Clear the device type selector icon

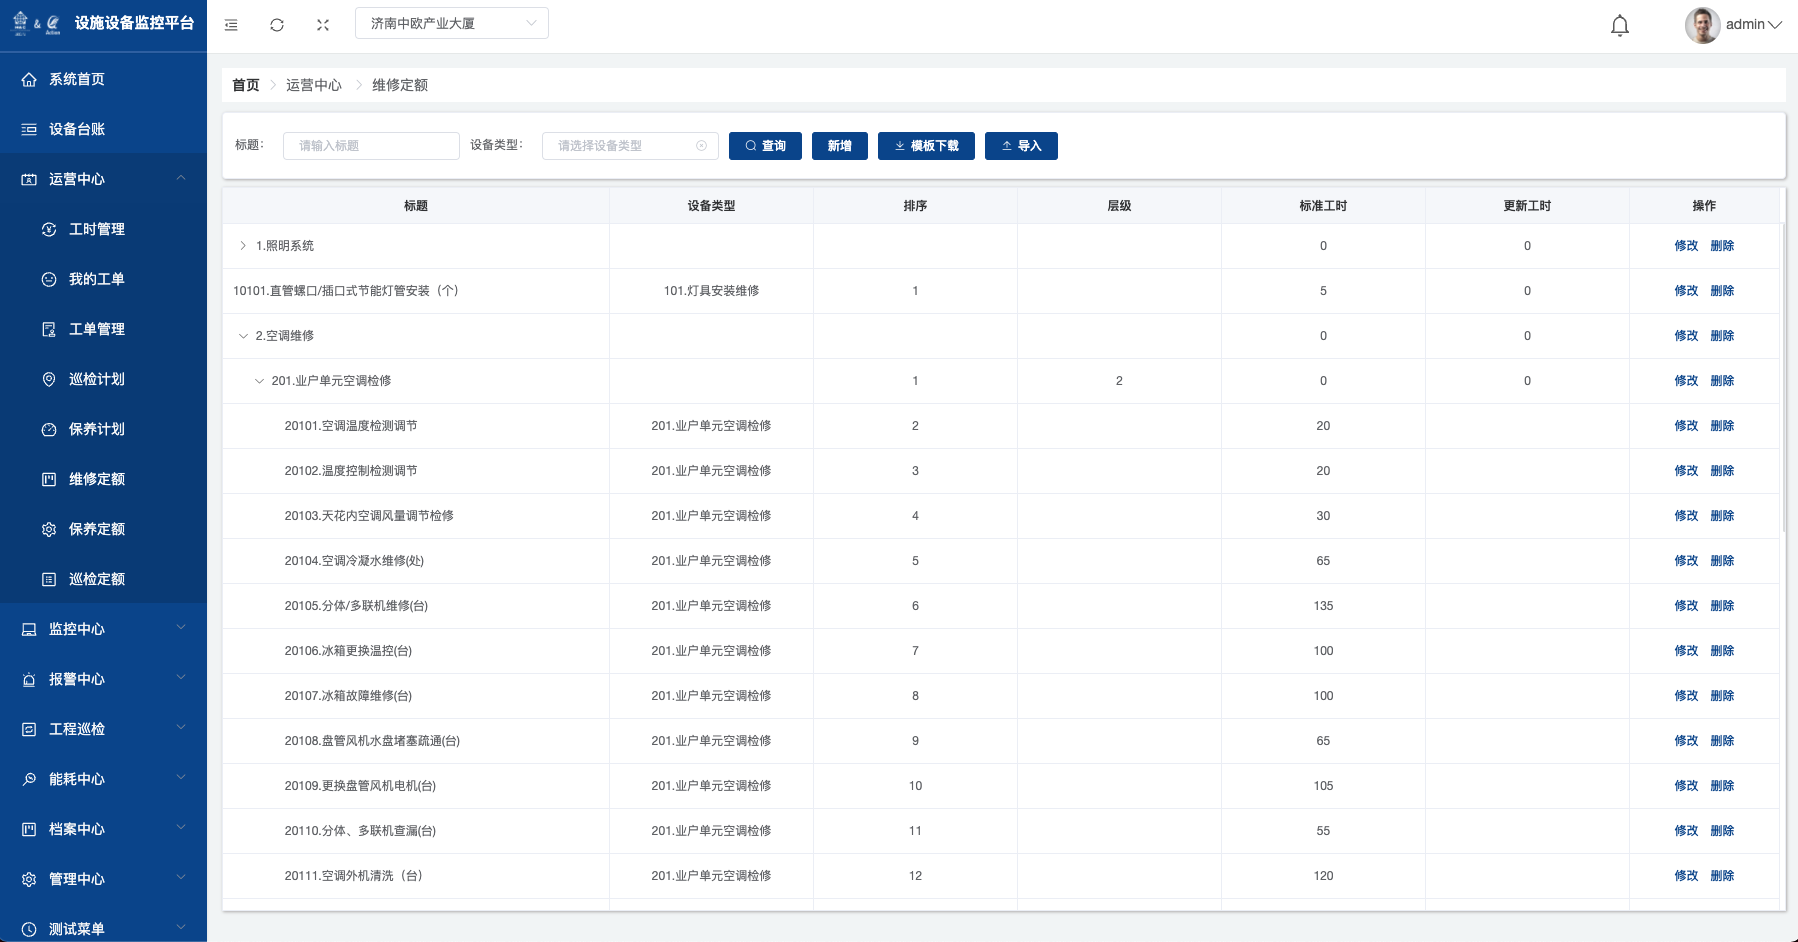point(701,146)
